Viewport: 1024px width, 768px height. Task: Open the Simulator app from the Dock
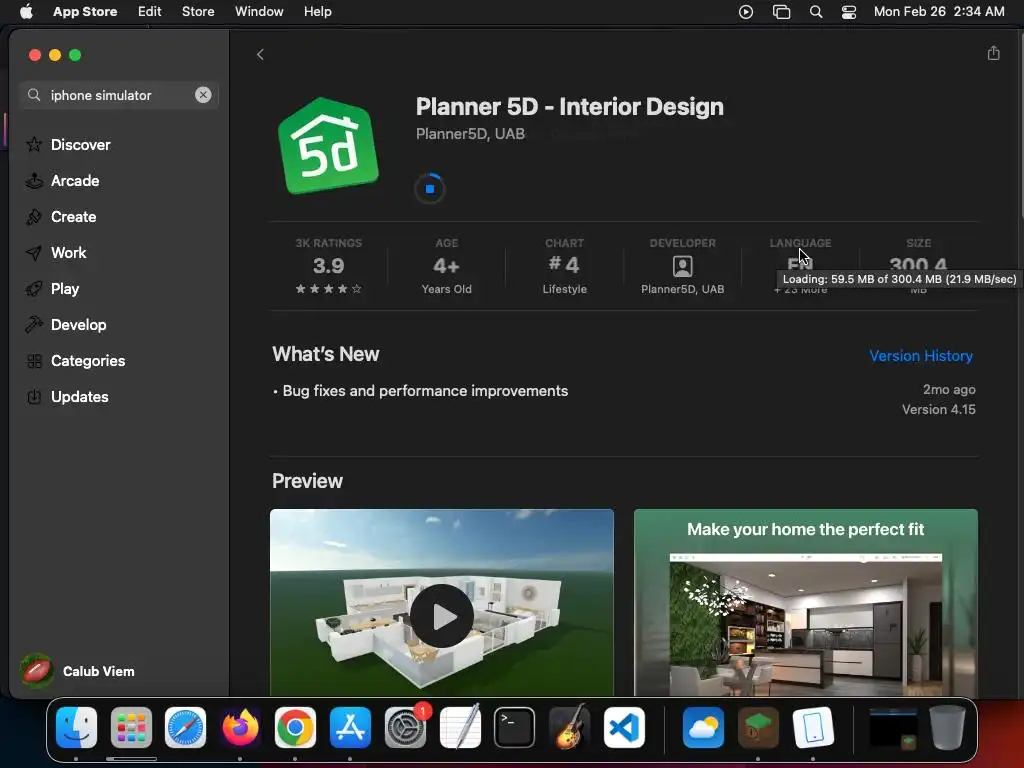pyautogui.click(x=813, y=727)
